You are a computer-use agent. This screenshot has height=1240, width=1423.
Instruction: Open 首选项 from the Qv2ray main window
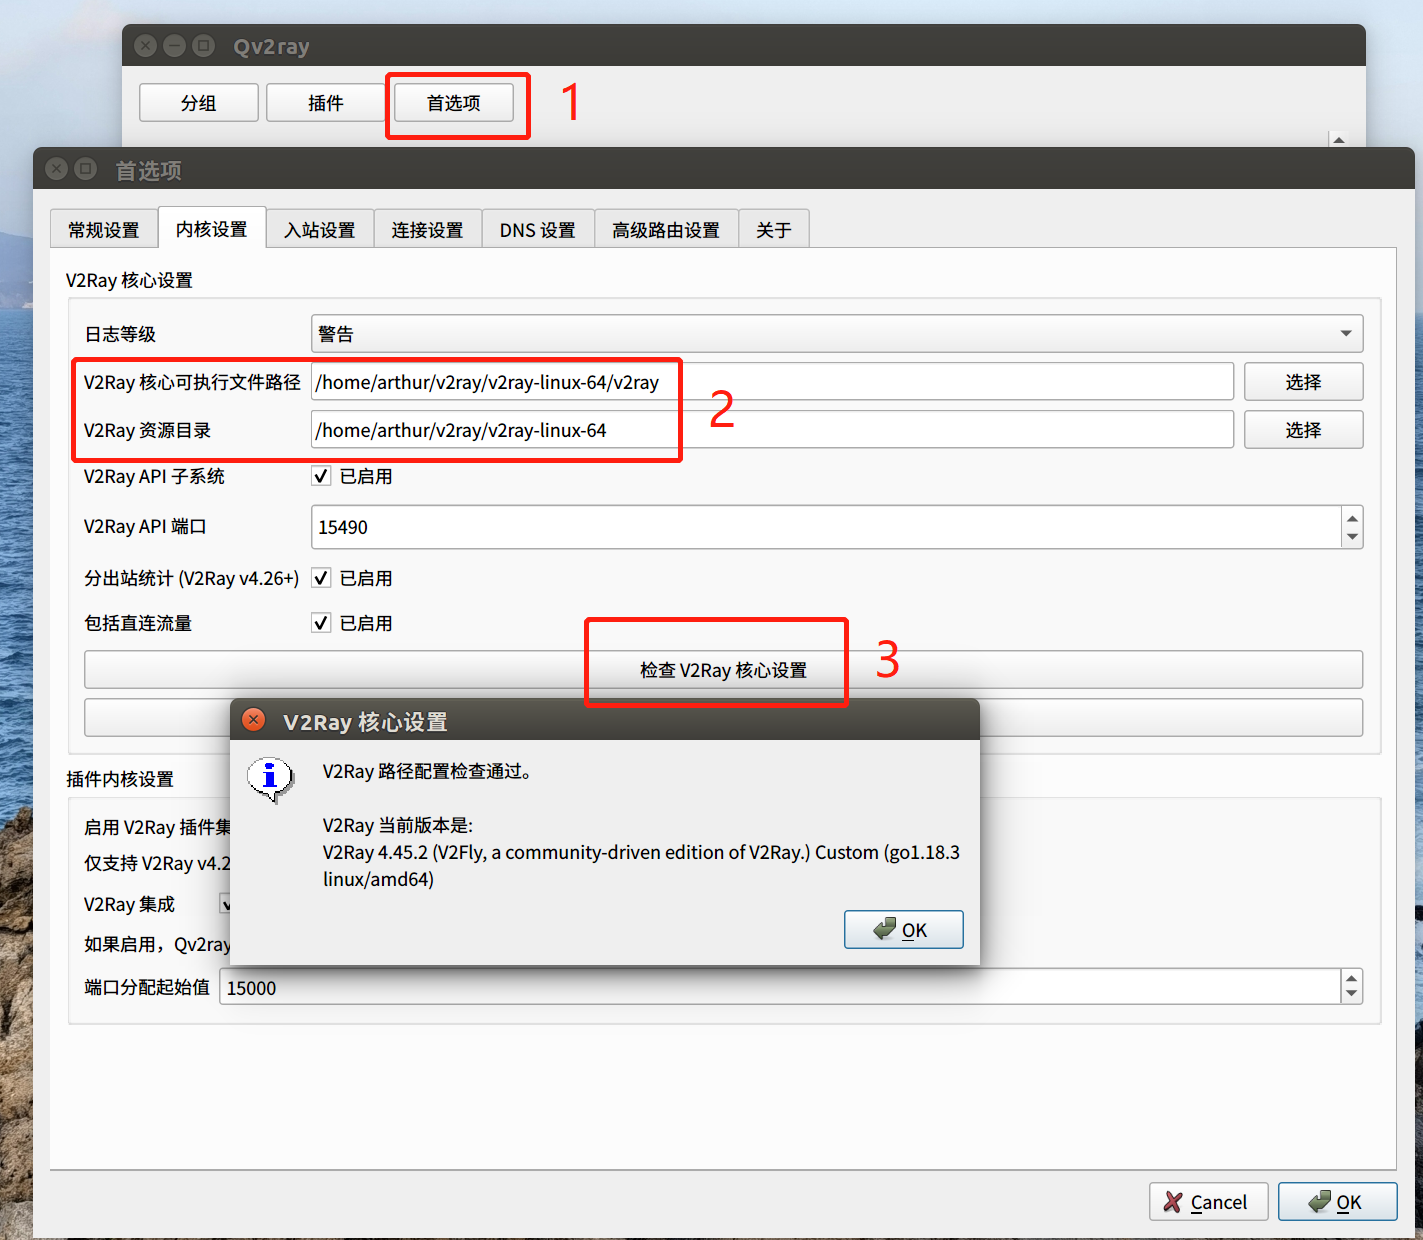[453, 102]
